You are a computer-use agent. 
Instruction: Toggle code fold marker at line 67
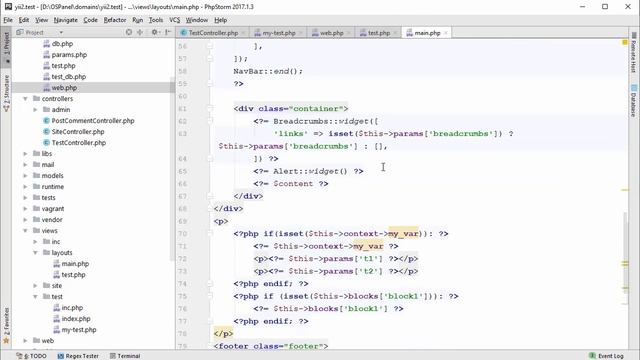pyautogui.click(x=210, y=196)
